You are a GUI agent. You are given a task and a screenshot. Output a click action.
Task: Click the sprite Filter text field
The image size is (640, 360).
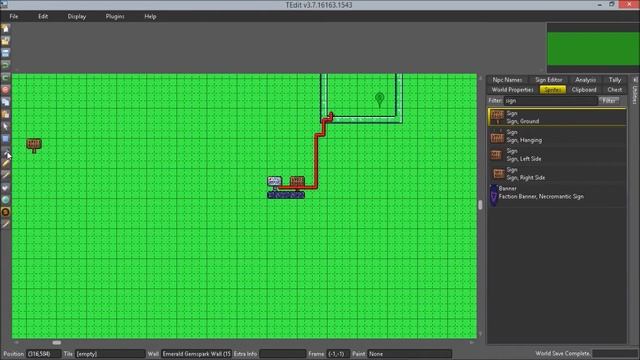551,100
